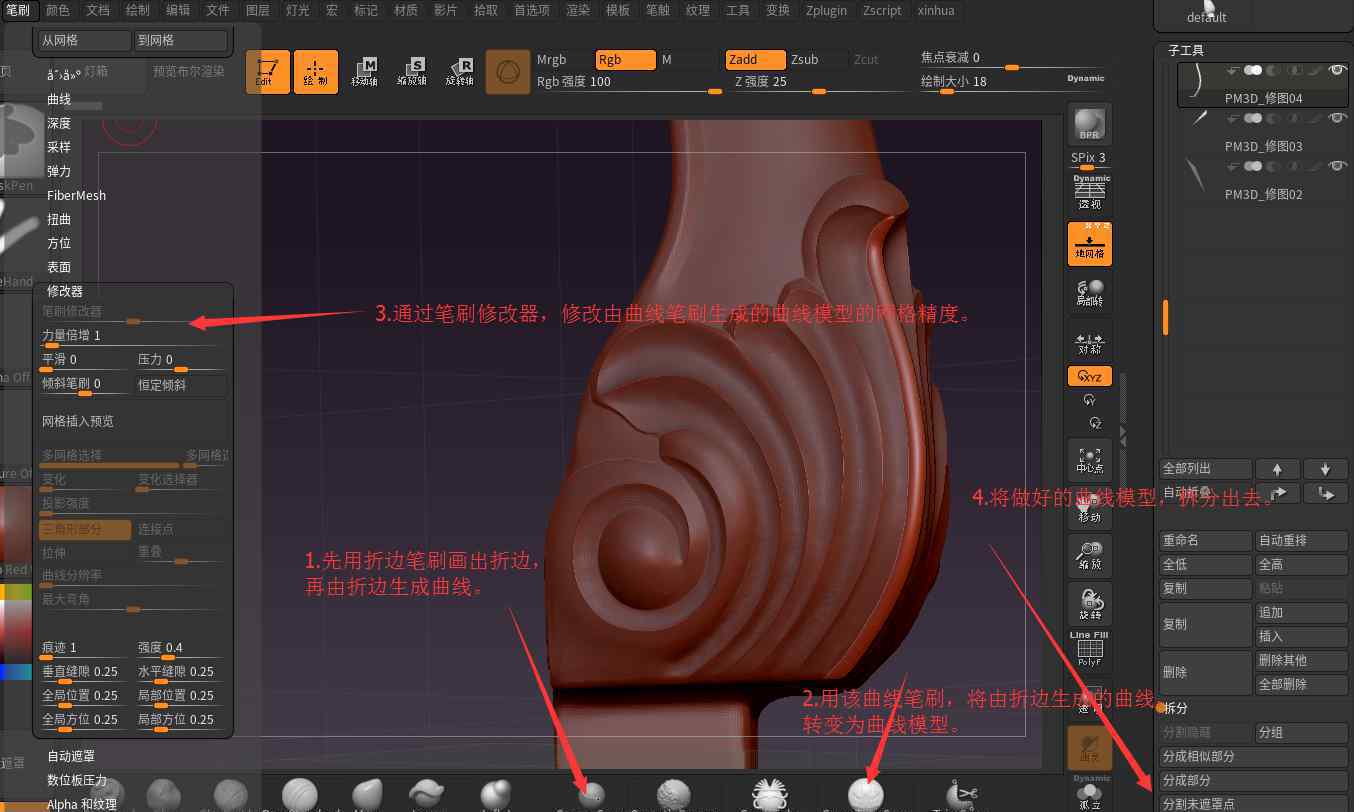Viewport: 1354px width, 812px height.
Task: Select the white curve tube brush
Action: [x=866, y=795]
